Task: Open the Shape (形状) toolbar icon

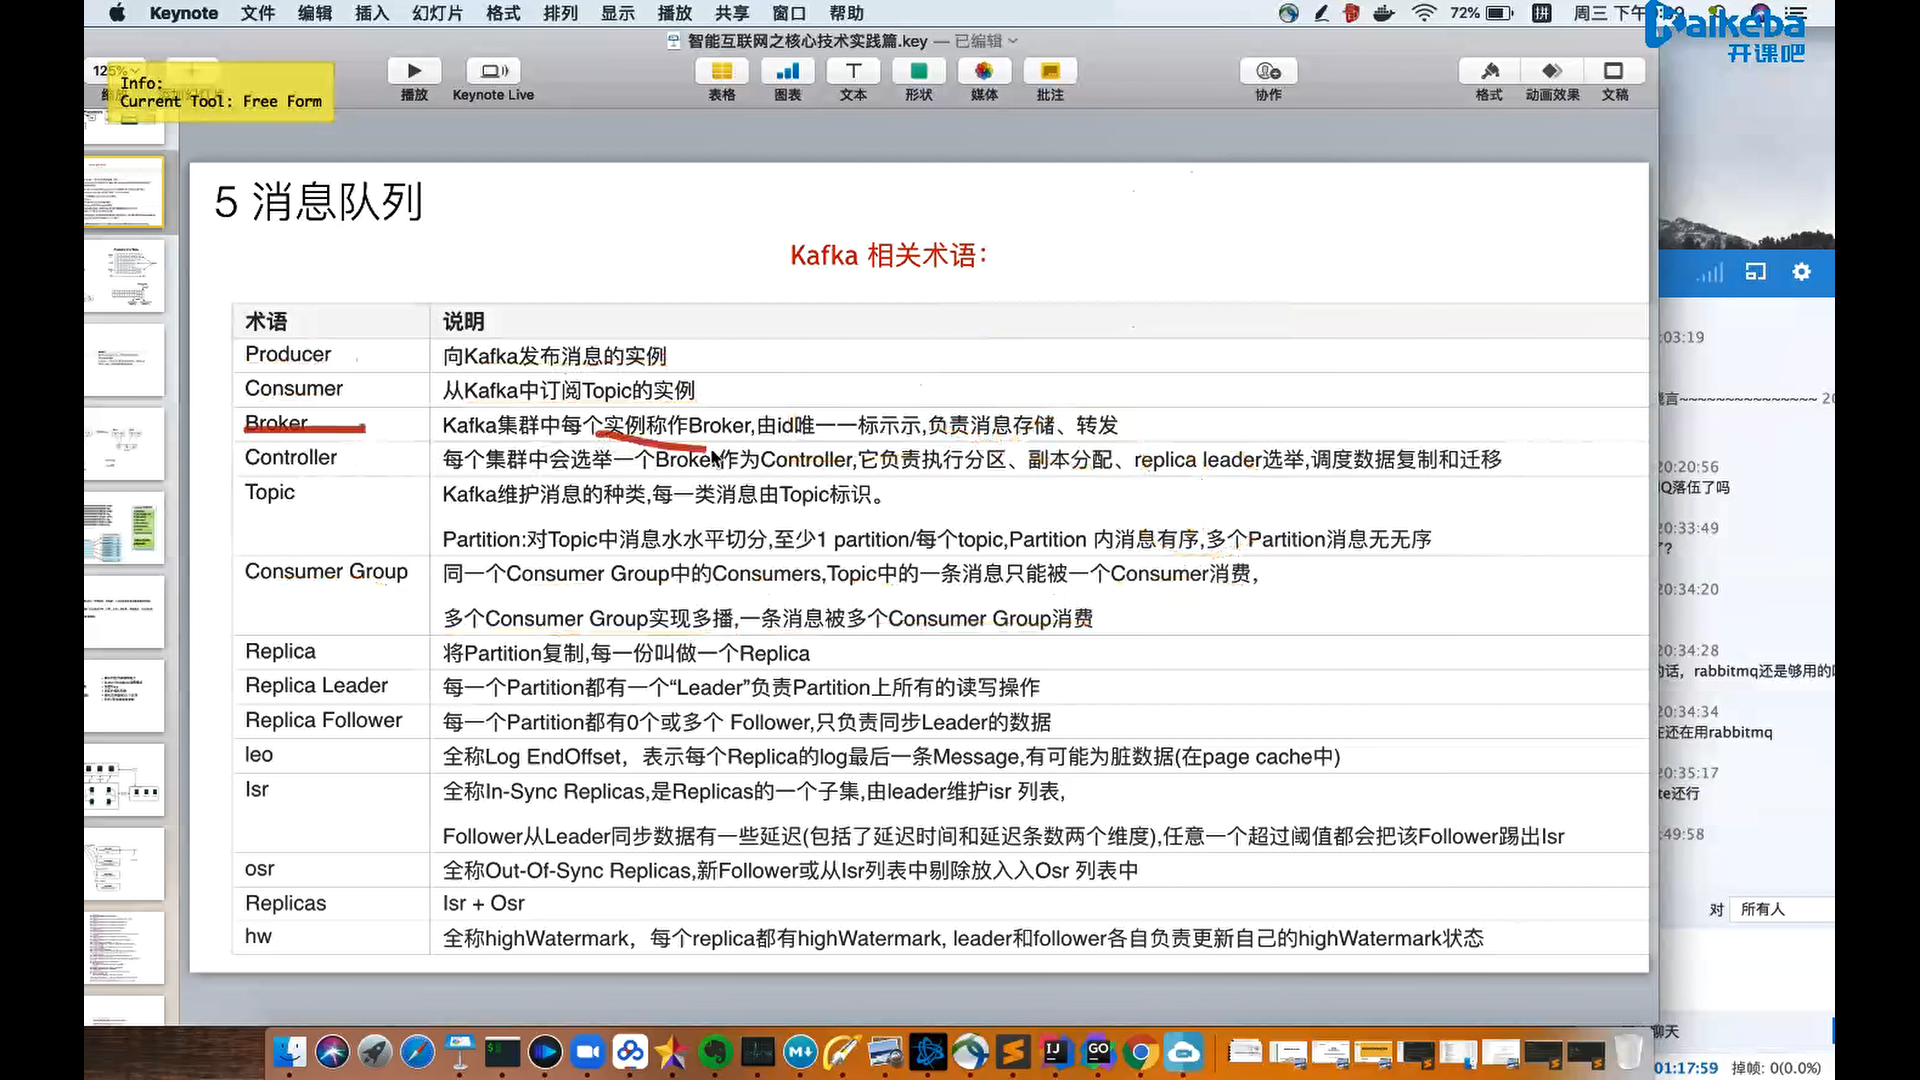Action: click(918, 71)
